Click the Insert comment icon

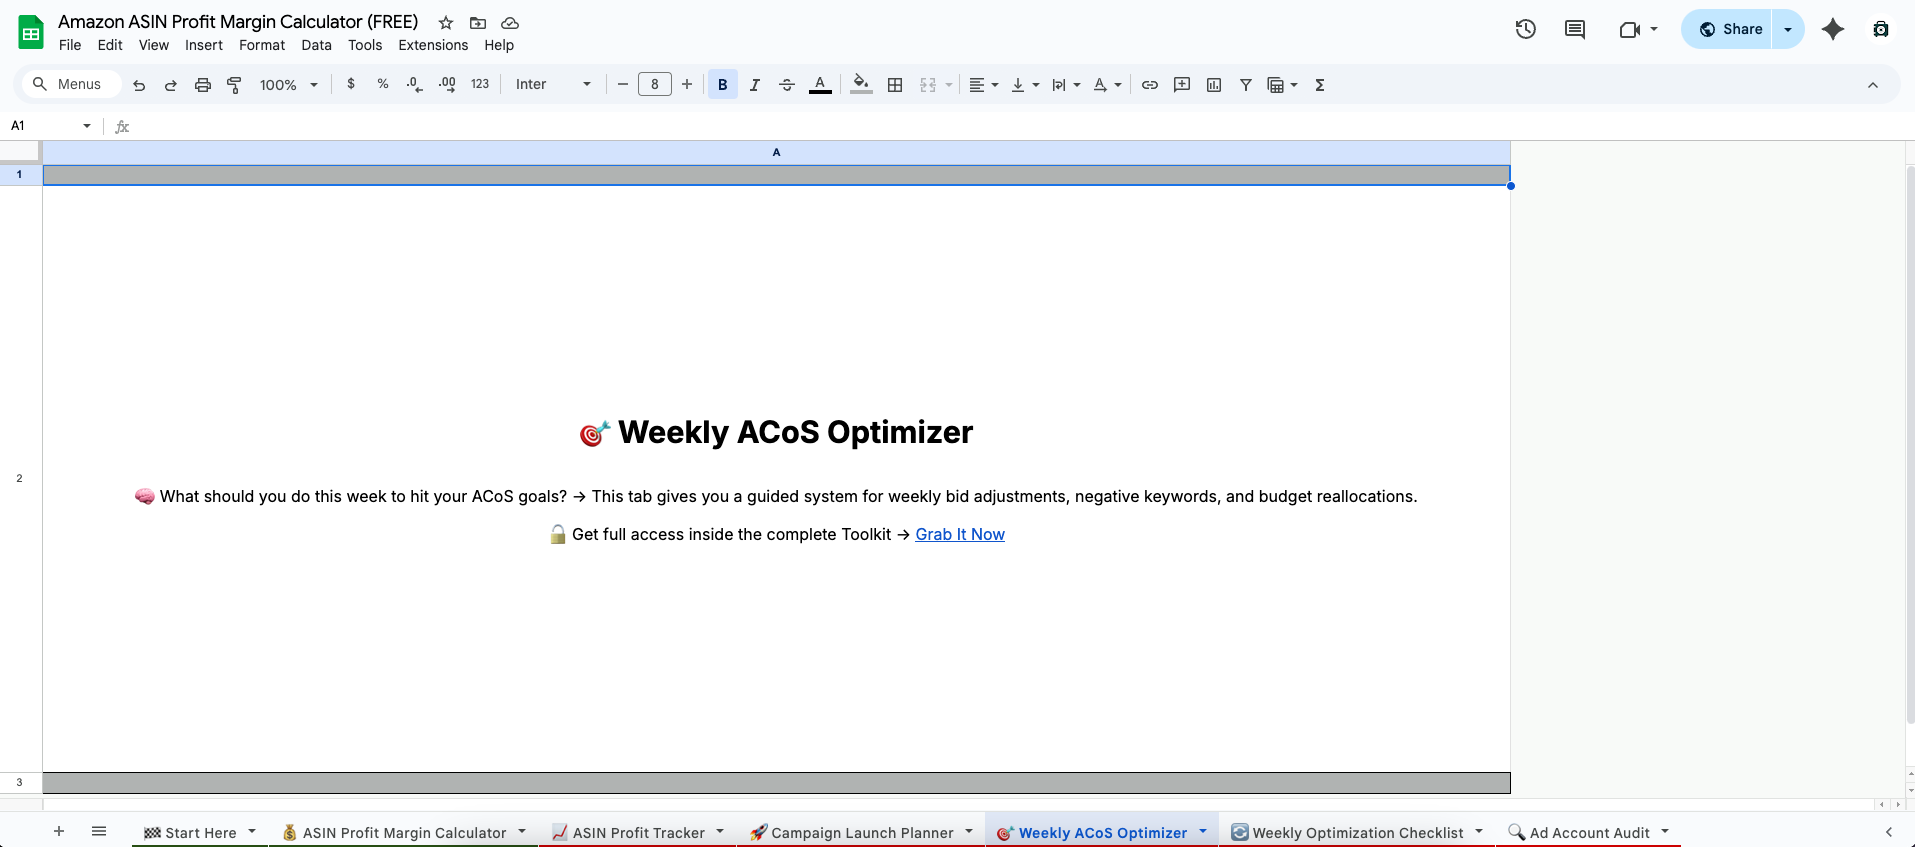click(x=1182, y=85)
